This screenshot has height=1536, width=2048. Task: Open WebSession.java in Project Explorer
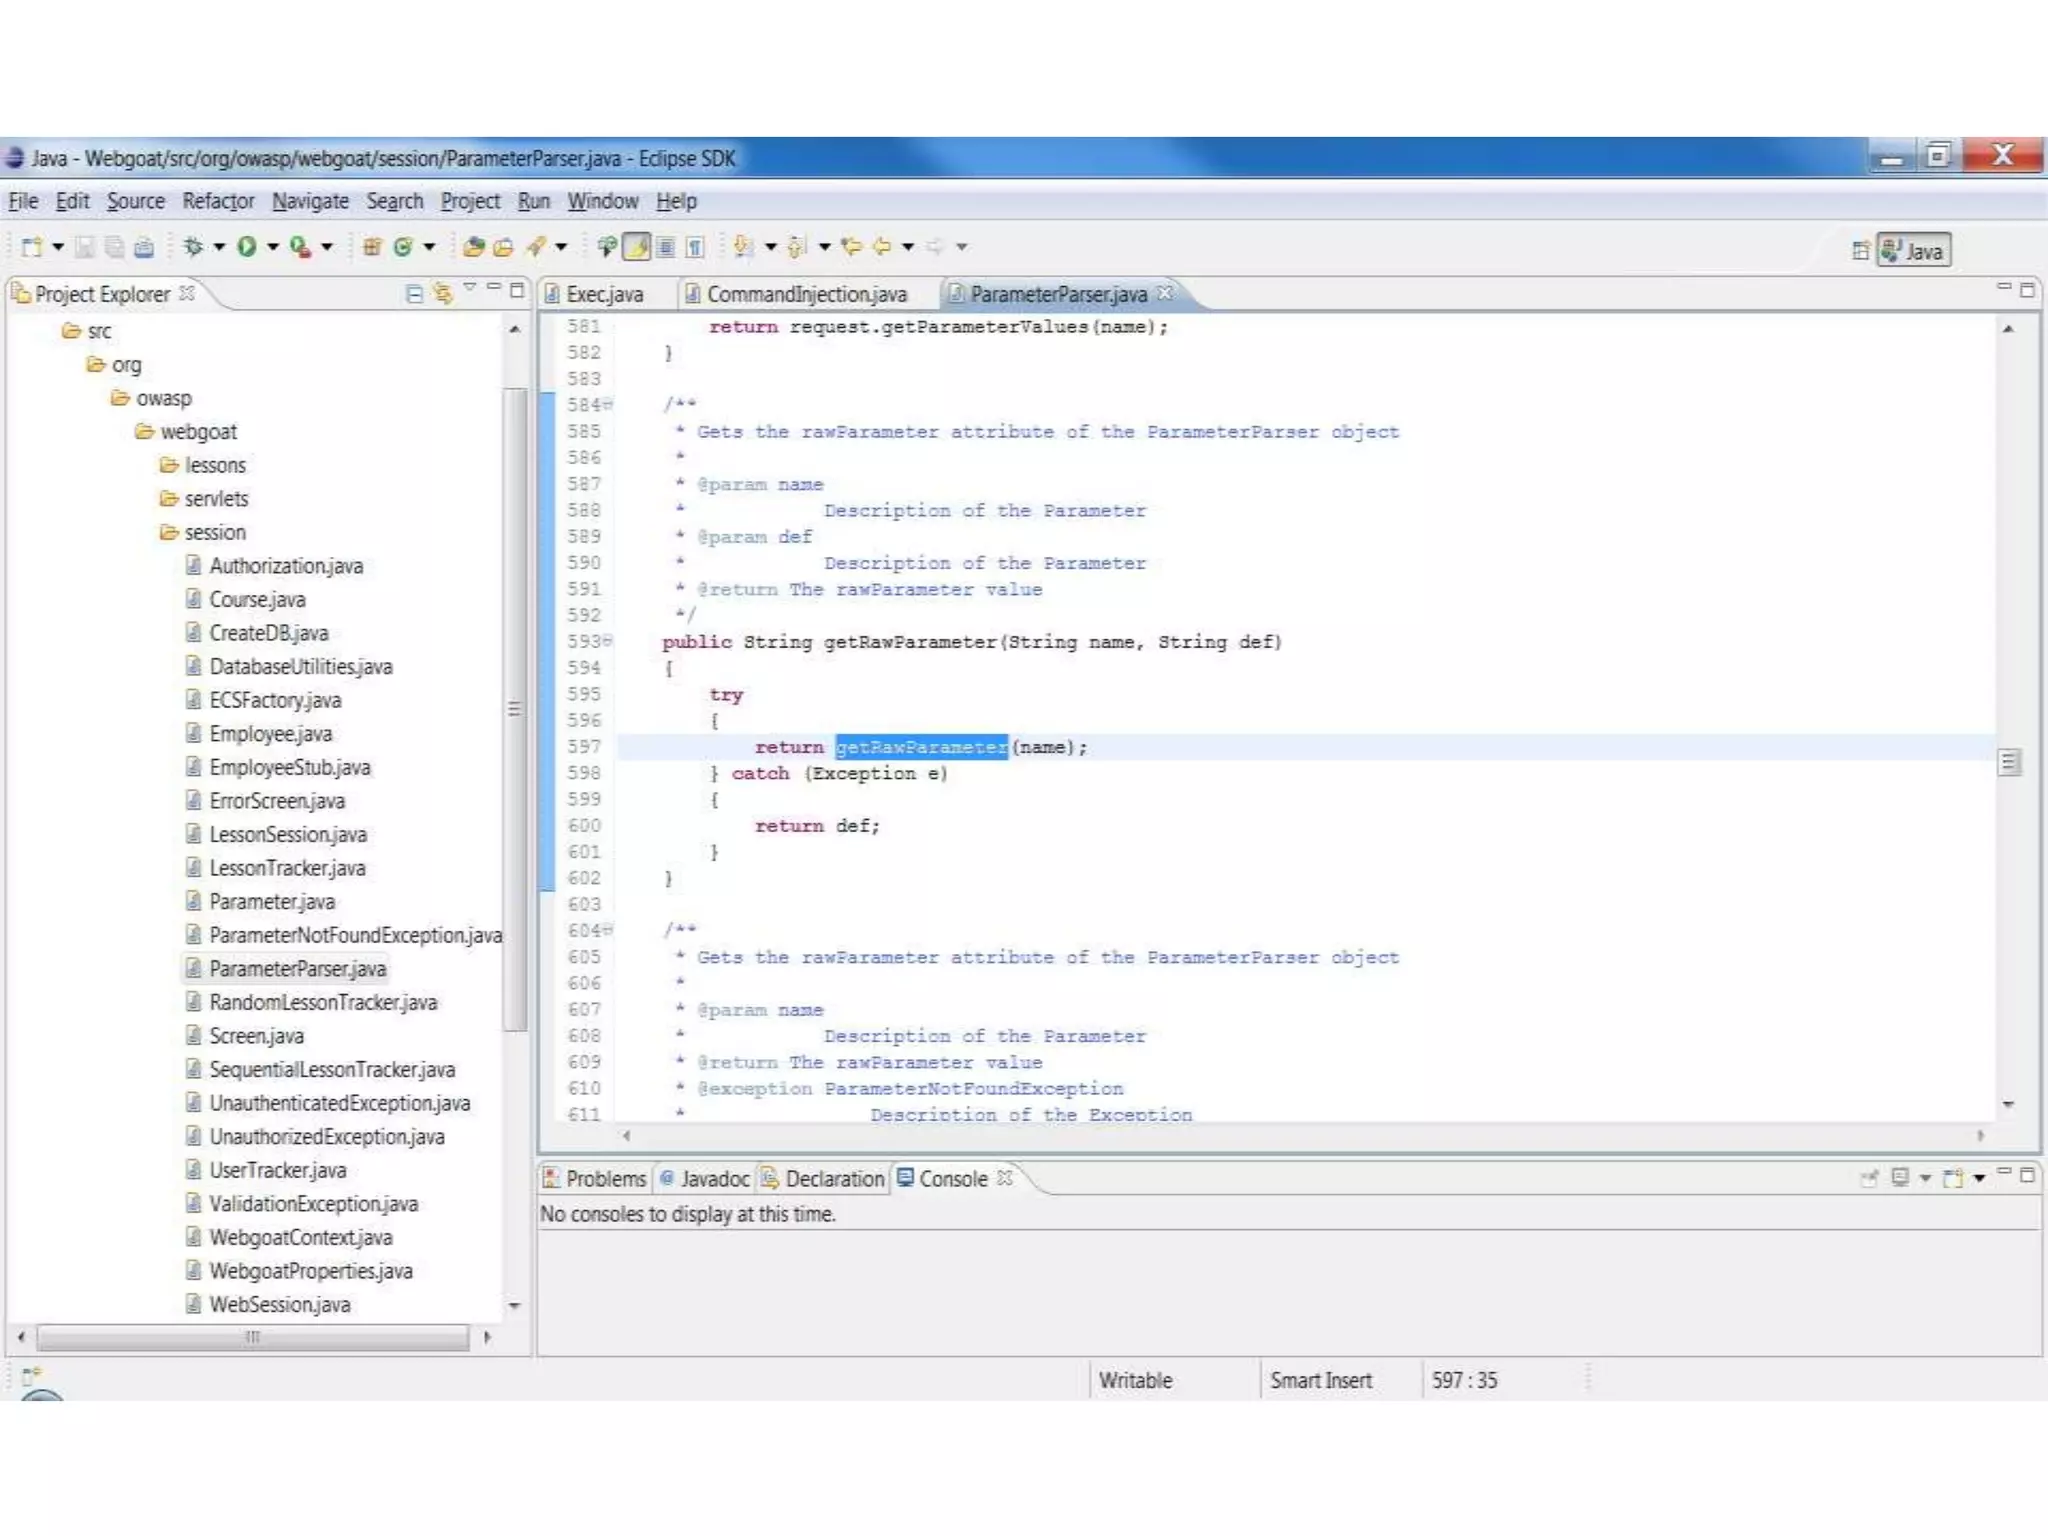click(x=279, y=1304)
